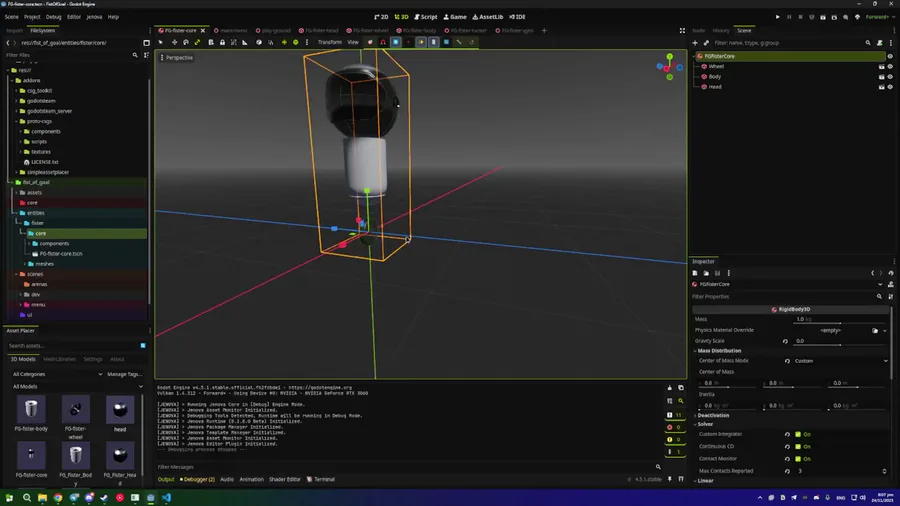
Task: Open Chrome from the taskbar
Action: pyautogui.click(x=58, y=497)
